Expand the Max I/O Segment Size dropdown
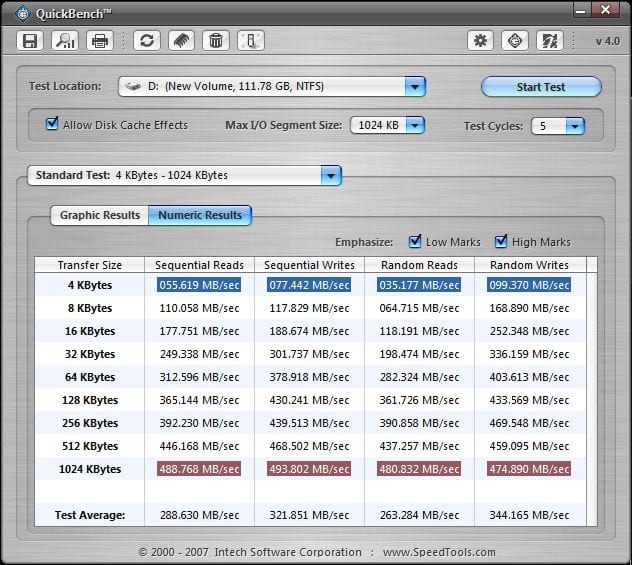 pyautogui.click(x=414, y=126)
